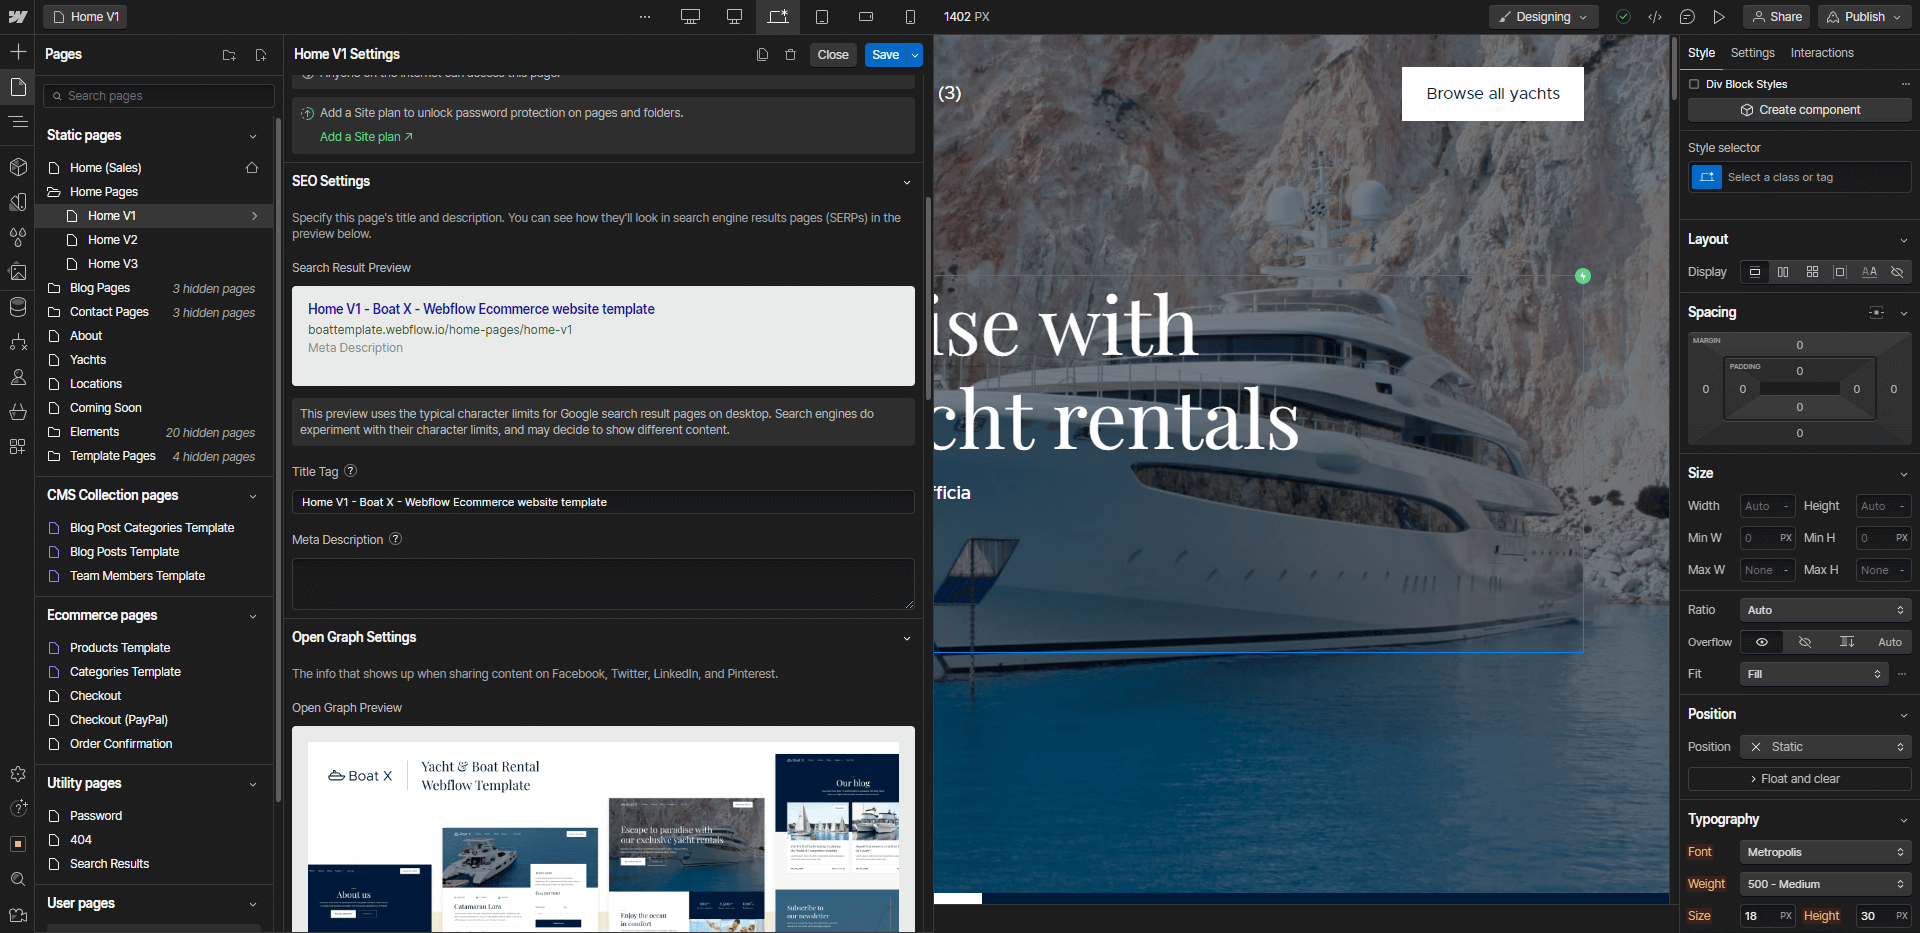Open the Metropolis font dropdown
The width and height of the screenshot is (1920, 933).
[1824, 852]
